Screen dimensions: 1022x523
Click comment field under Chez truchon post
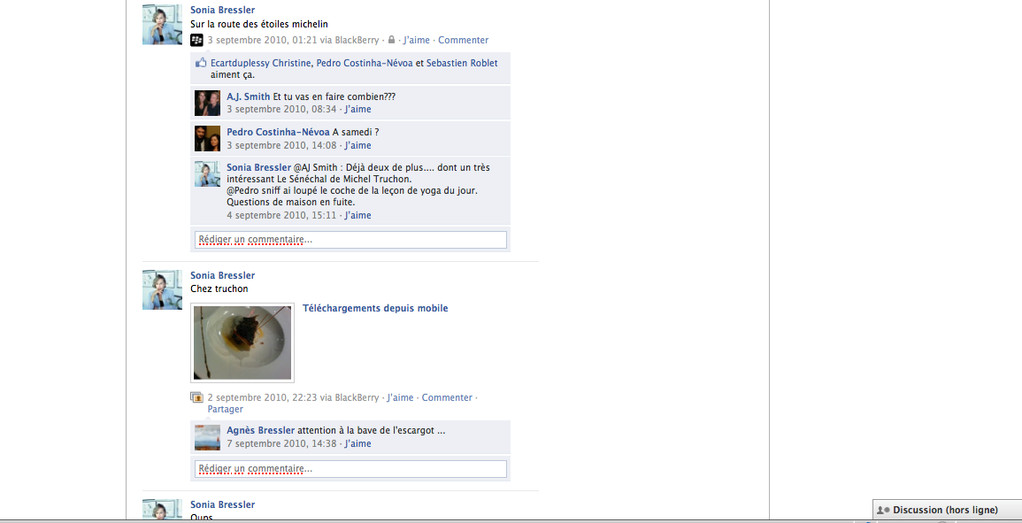point(351,469)
